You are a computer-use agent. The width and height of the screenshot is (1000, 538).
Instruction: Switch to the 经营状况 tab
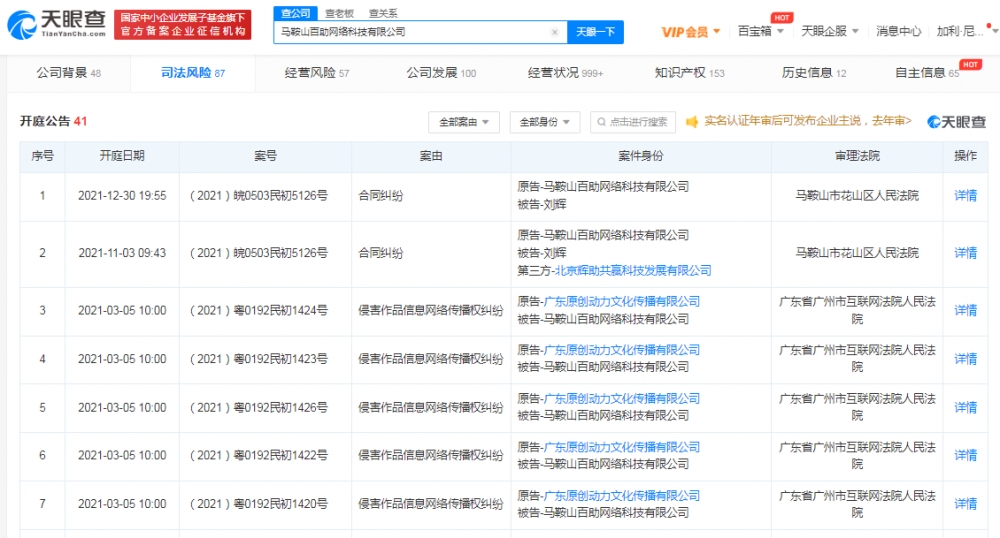pyautogui.click(x=566, y=73)
